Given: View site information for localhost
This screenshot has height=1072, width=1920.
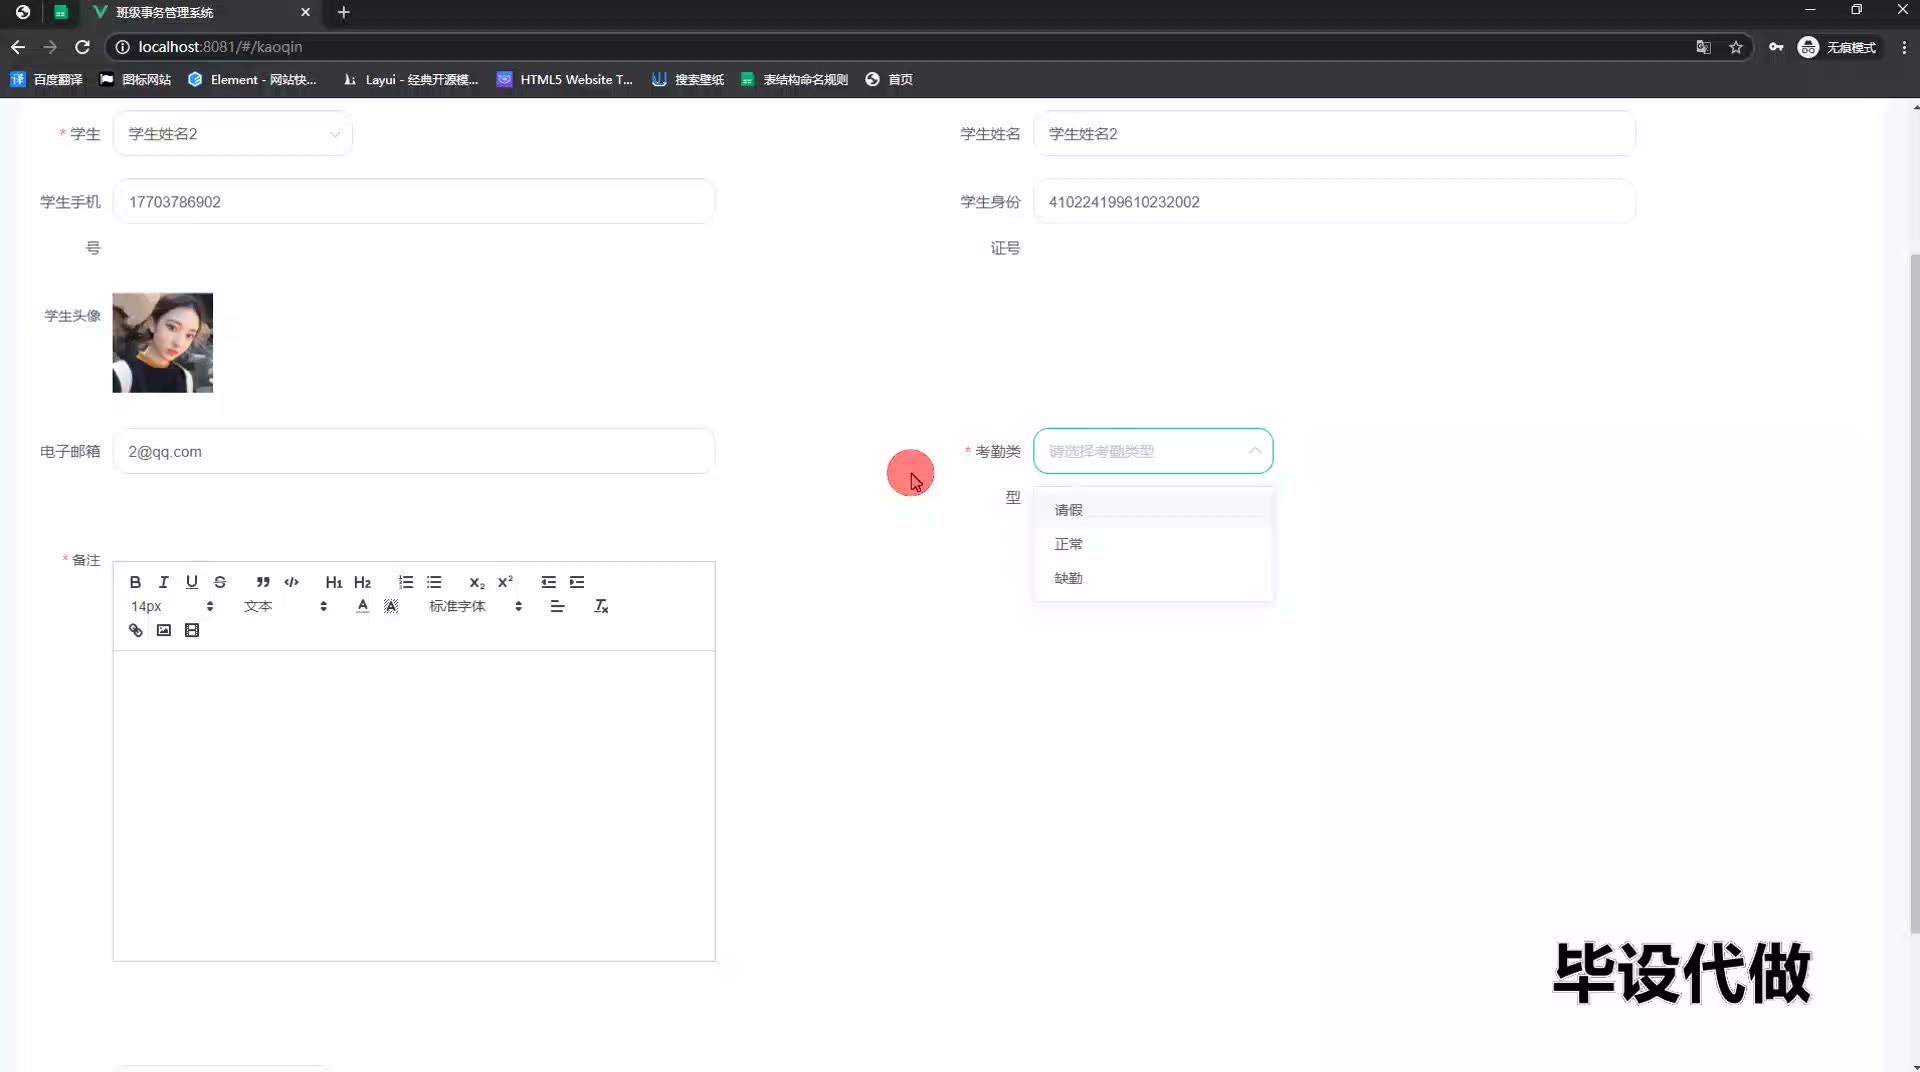Looking at the screenshot, I should click(x=122, y=47).
